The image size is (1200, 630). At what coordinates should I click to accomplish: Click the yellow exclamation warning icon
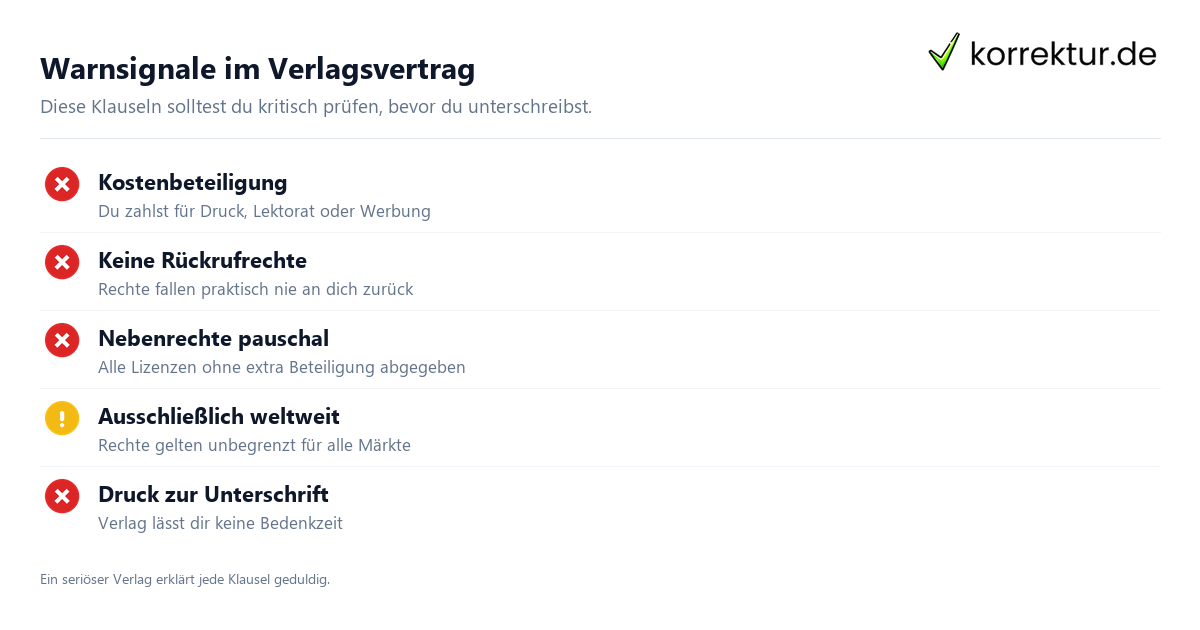click(62, 418)
